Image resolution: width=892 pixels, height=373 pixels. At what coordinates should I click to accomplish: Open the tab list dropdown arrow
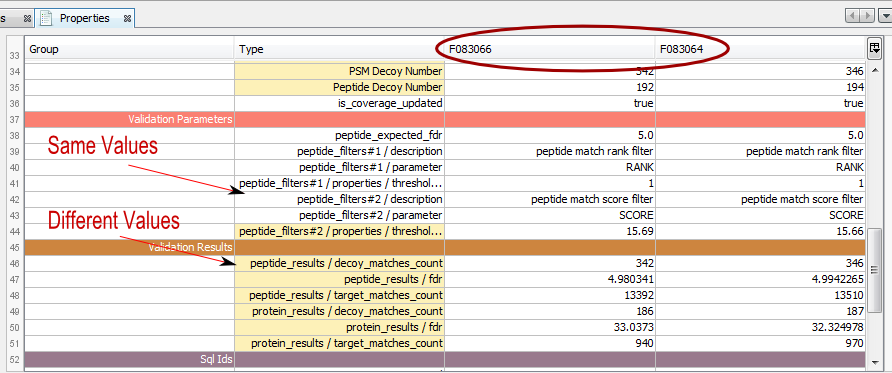point(885,16)
